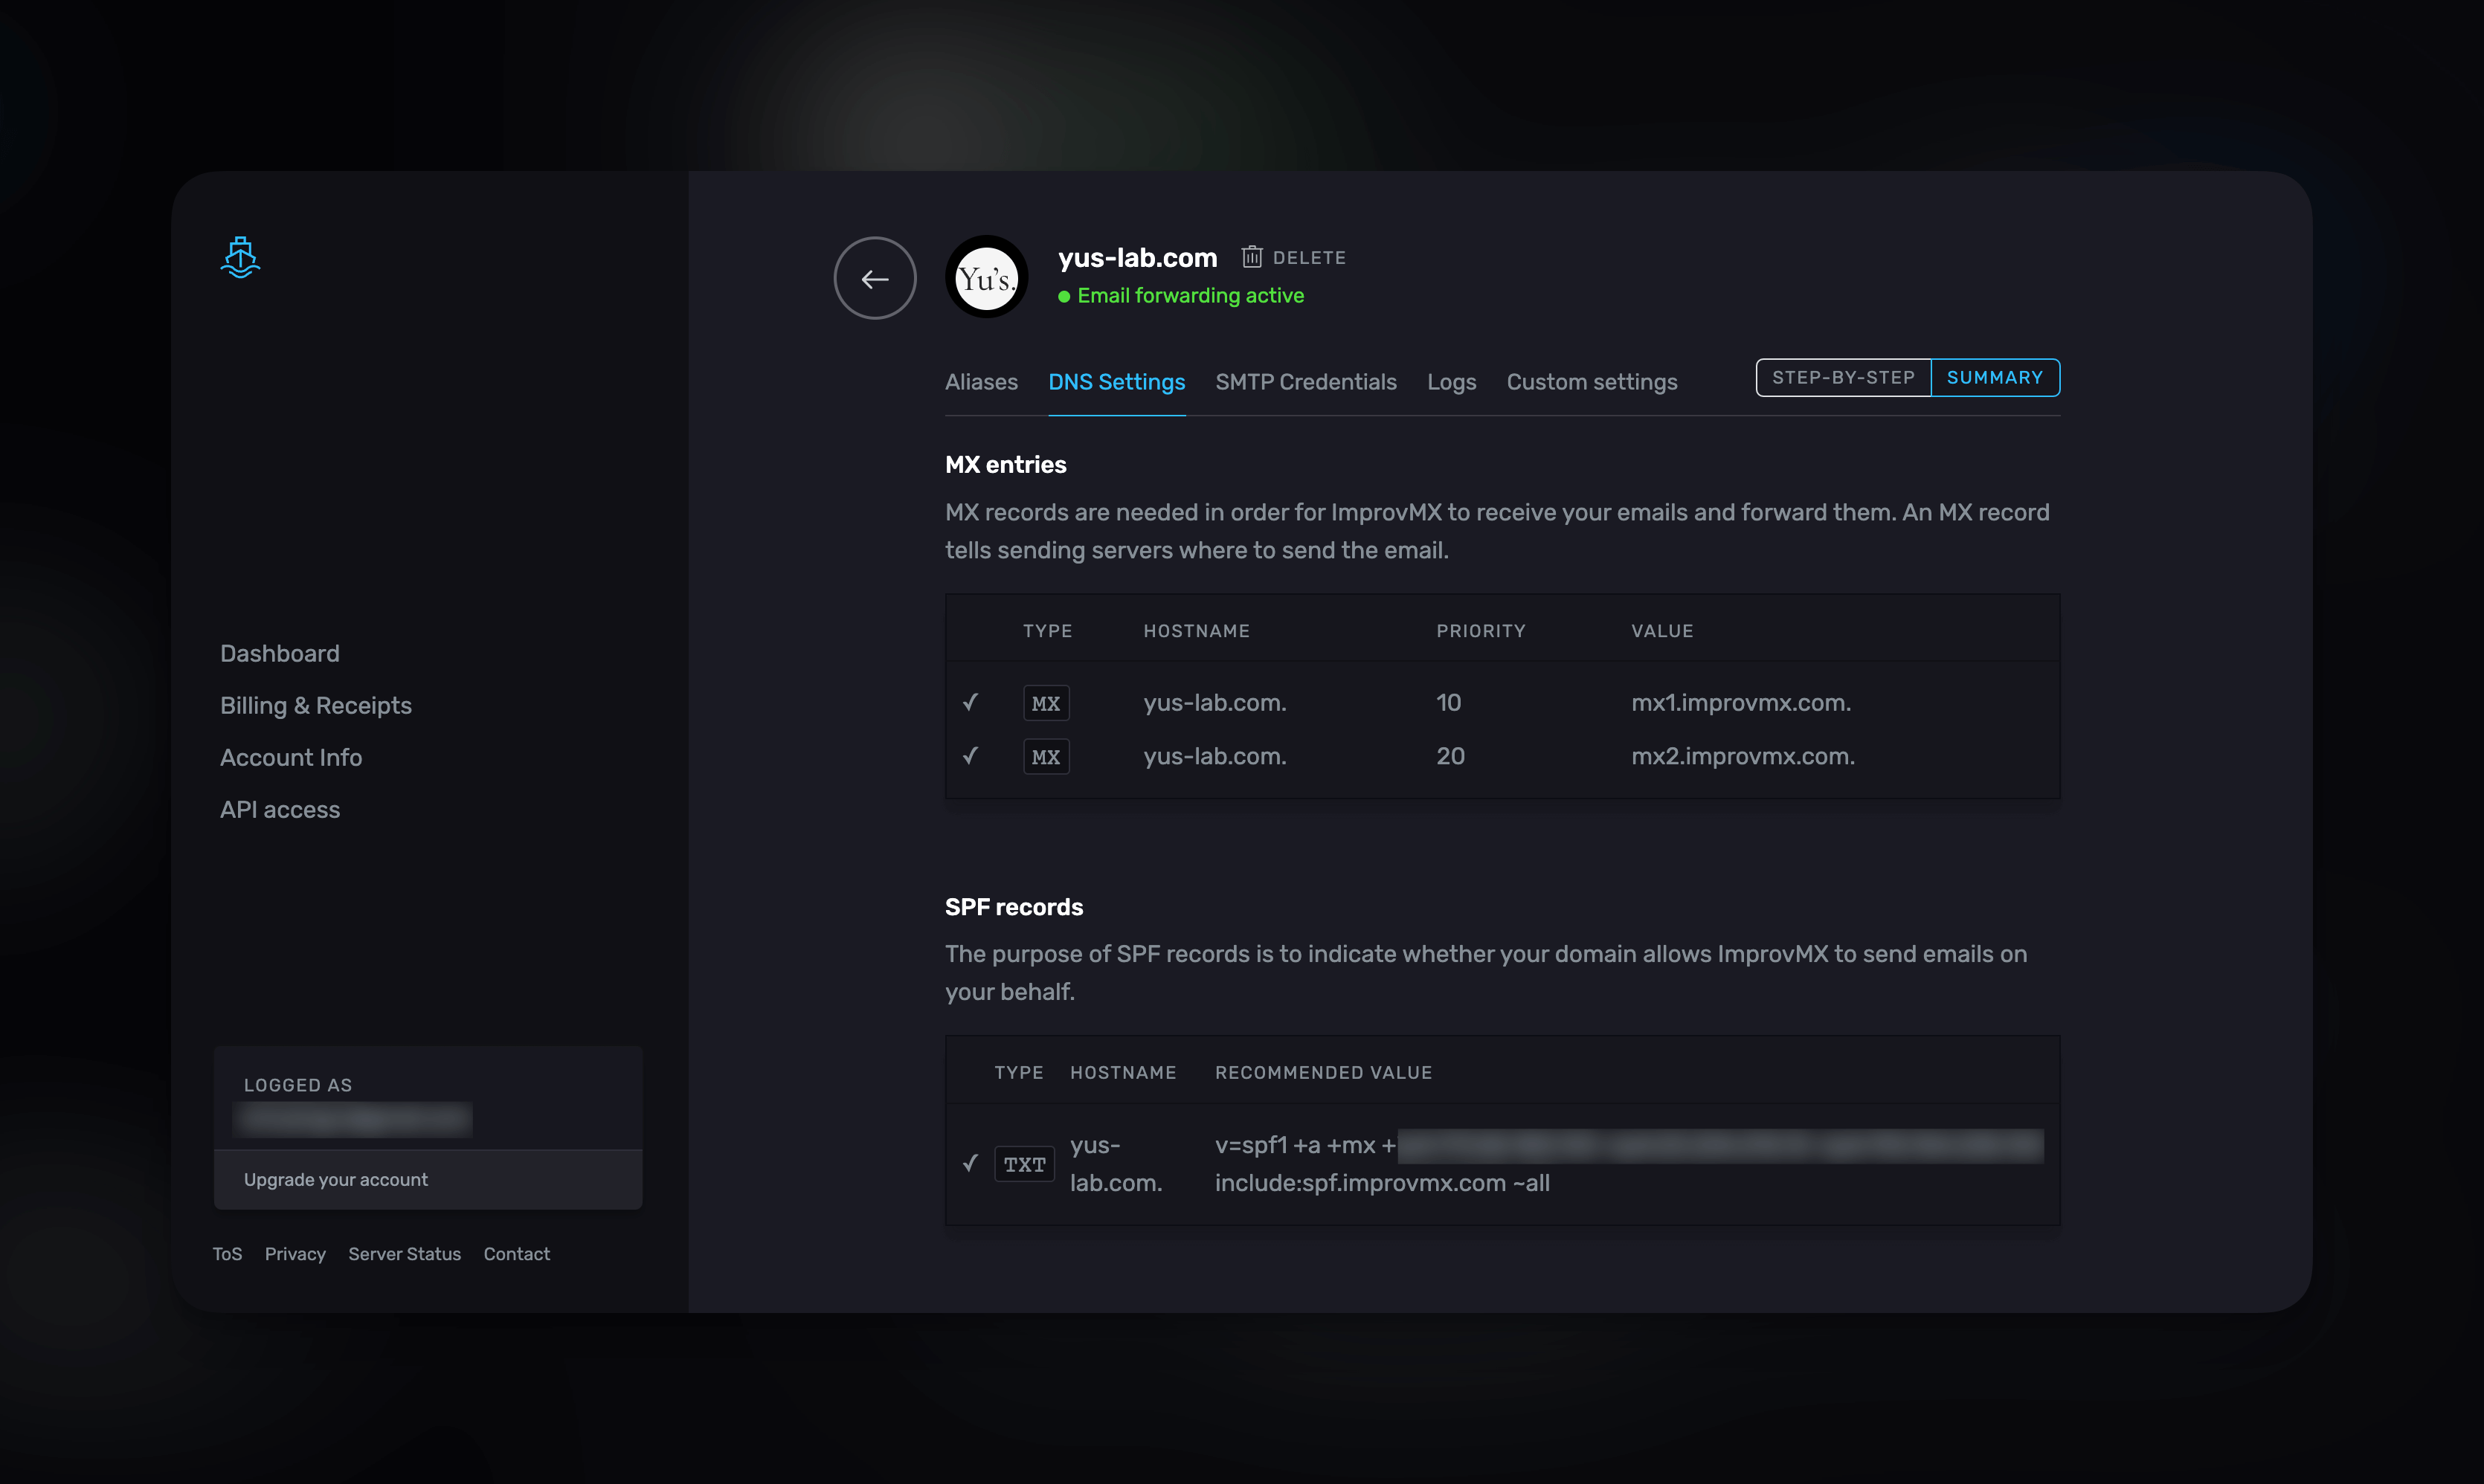Click the blurred logged-in email address
Viewport: 2484px width, 1484px height.
(353, 1120)
